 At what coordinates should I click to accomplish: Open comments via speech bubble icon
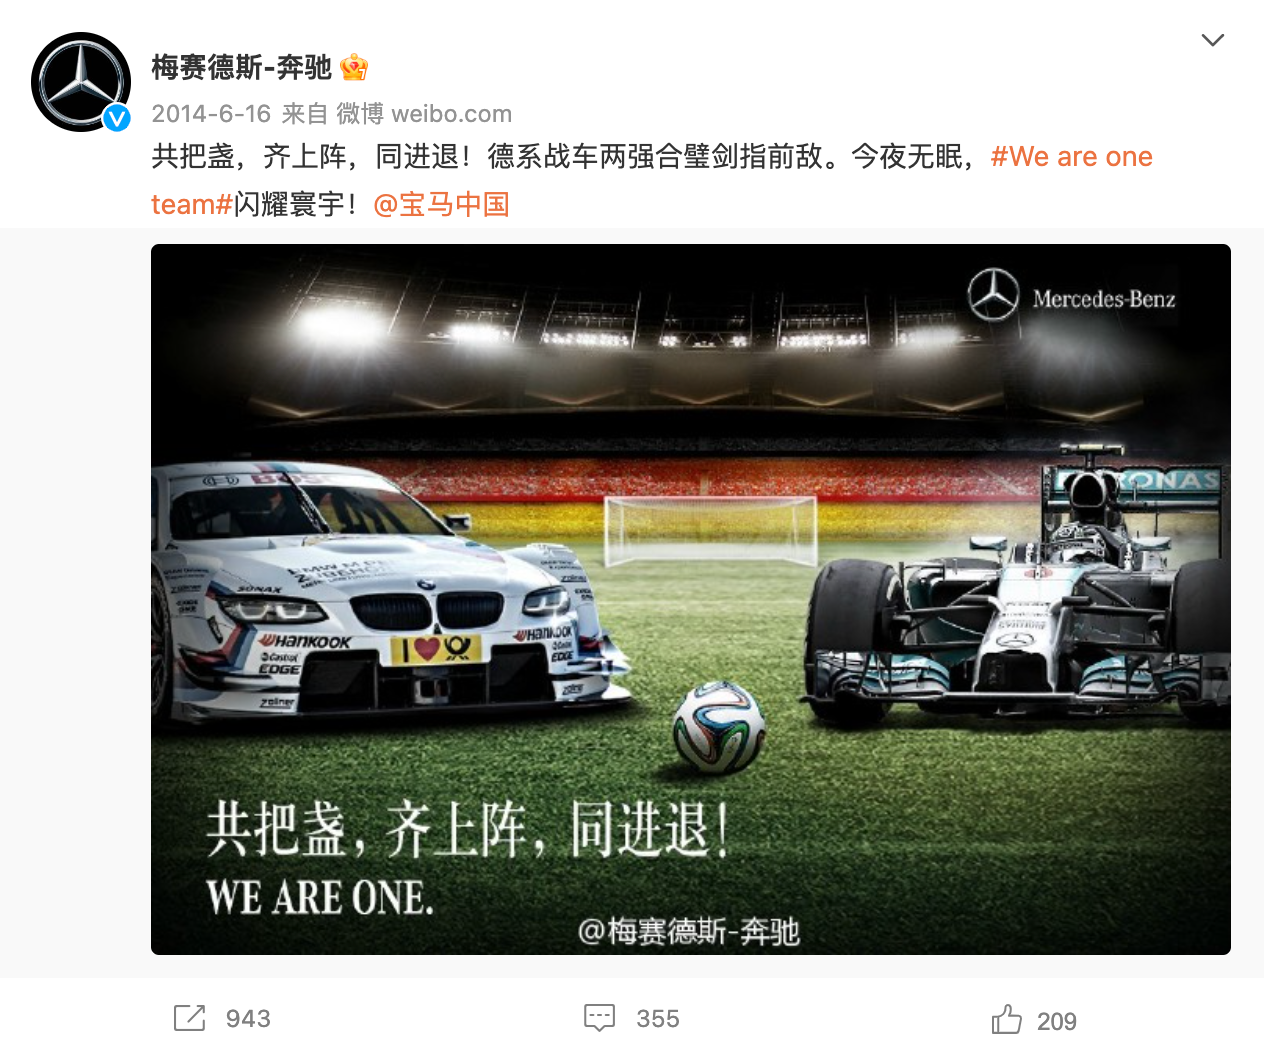tap(599, 1018)
